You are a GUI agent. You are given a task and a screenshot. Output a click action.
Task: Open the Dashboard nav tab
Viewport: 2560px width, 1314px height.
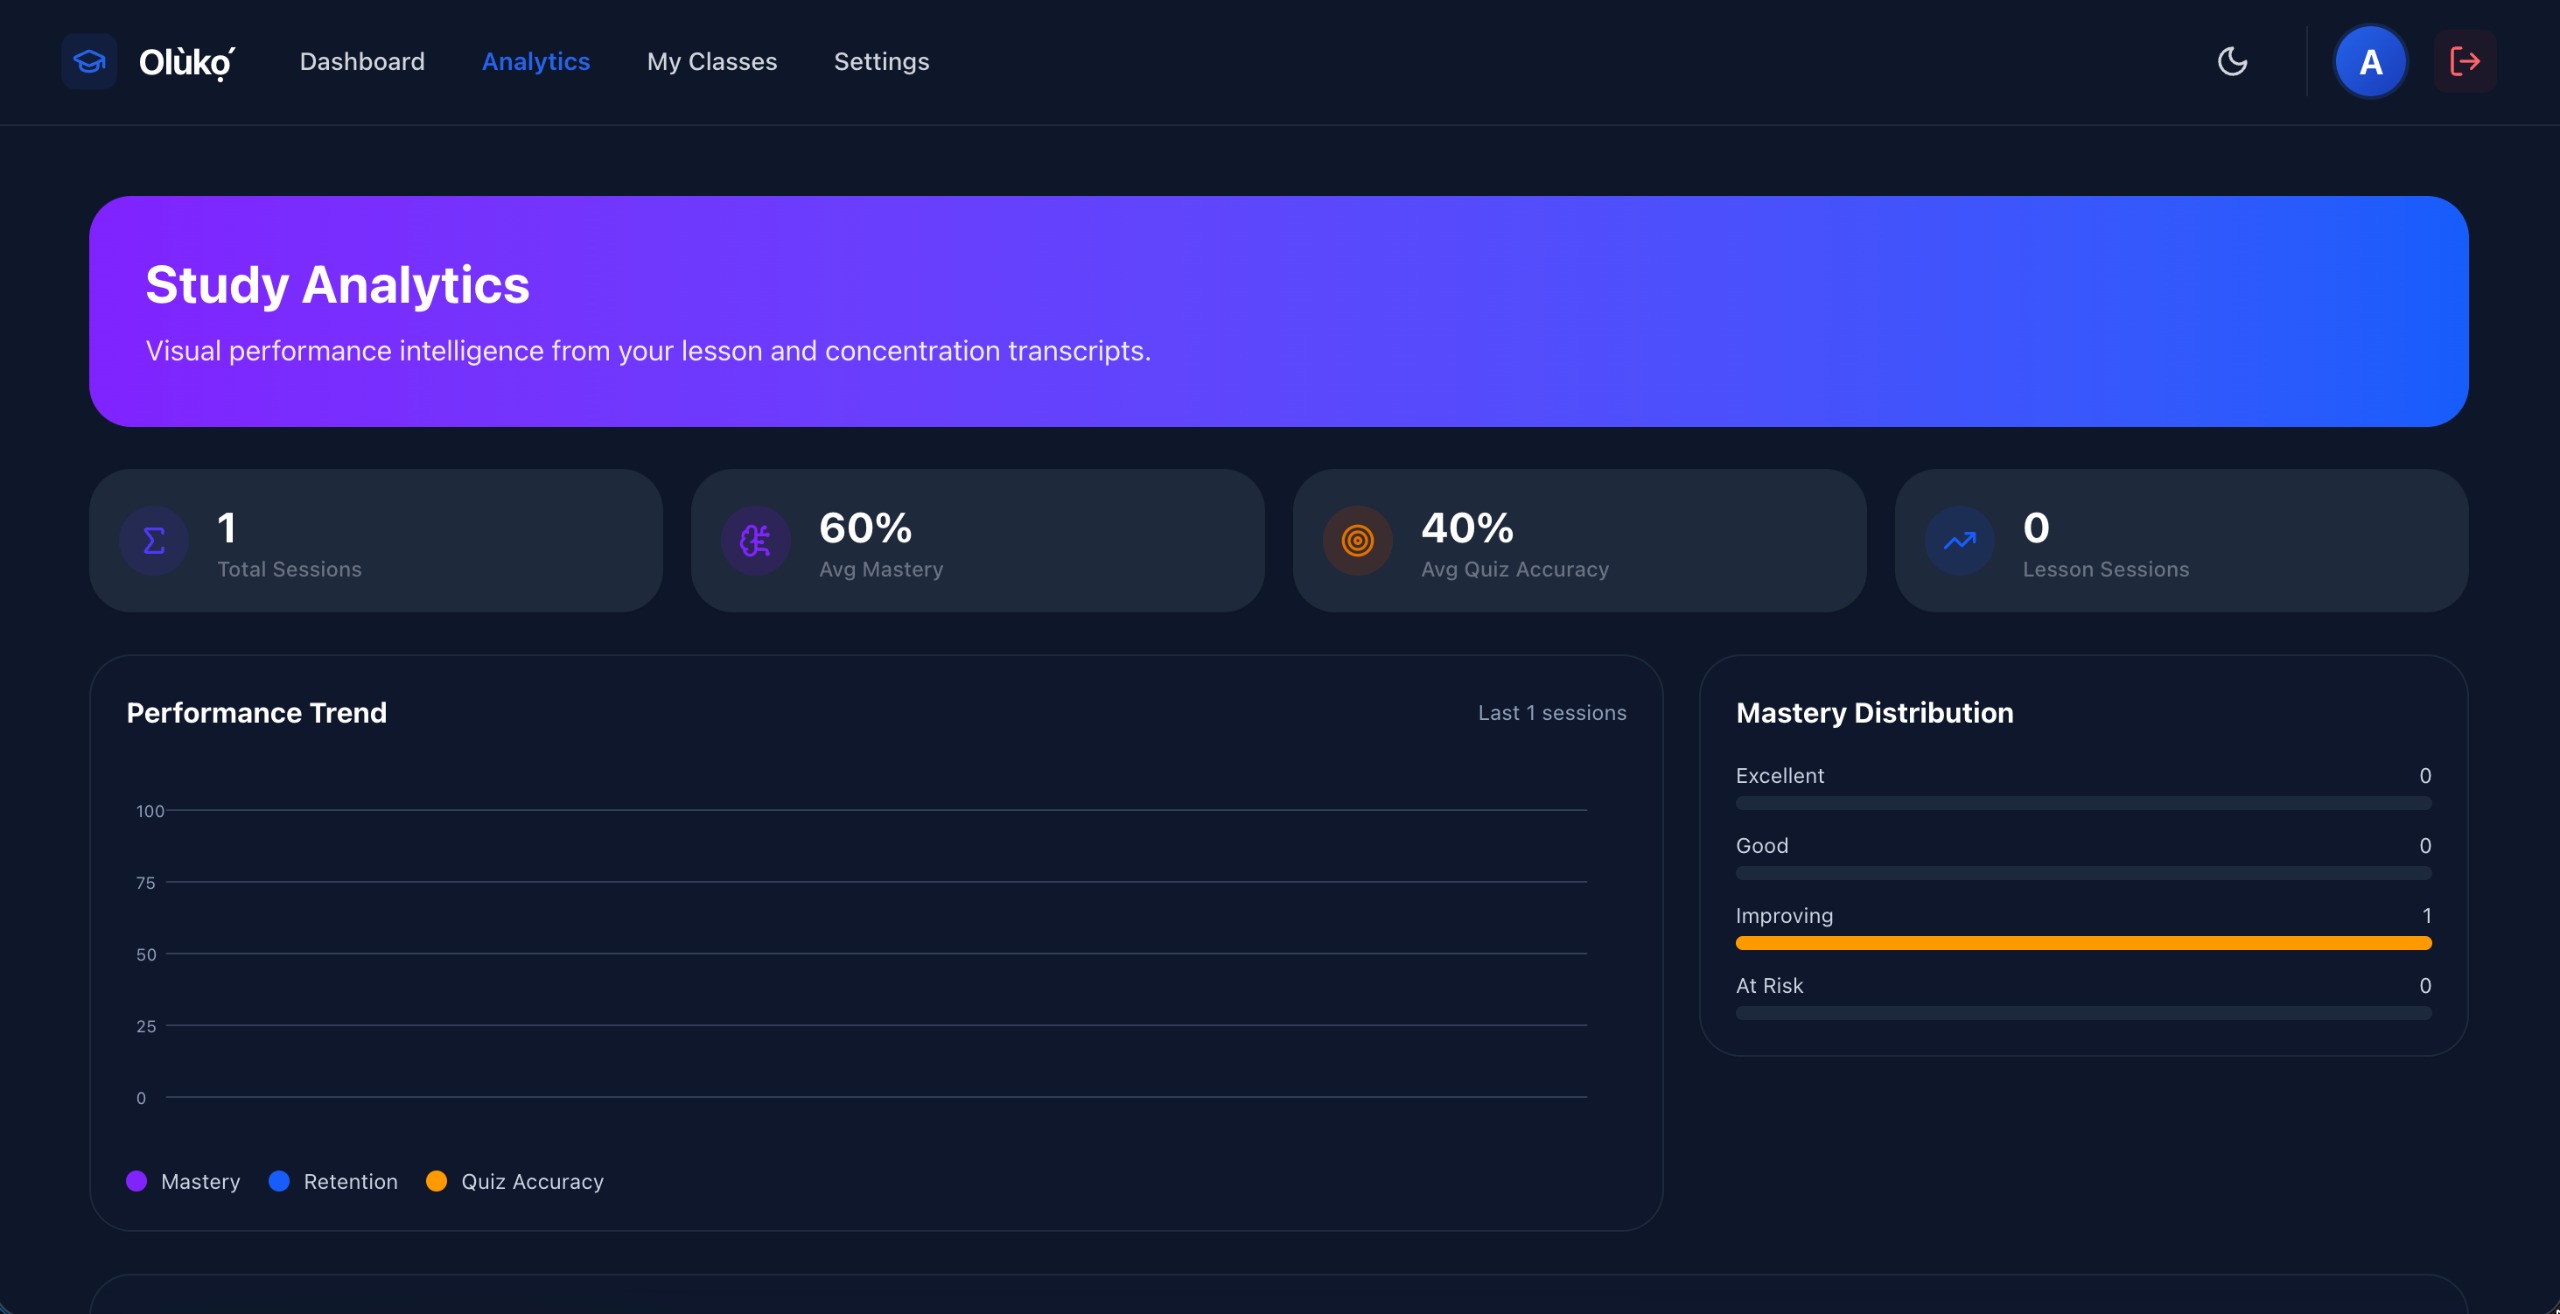362,62
